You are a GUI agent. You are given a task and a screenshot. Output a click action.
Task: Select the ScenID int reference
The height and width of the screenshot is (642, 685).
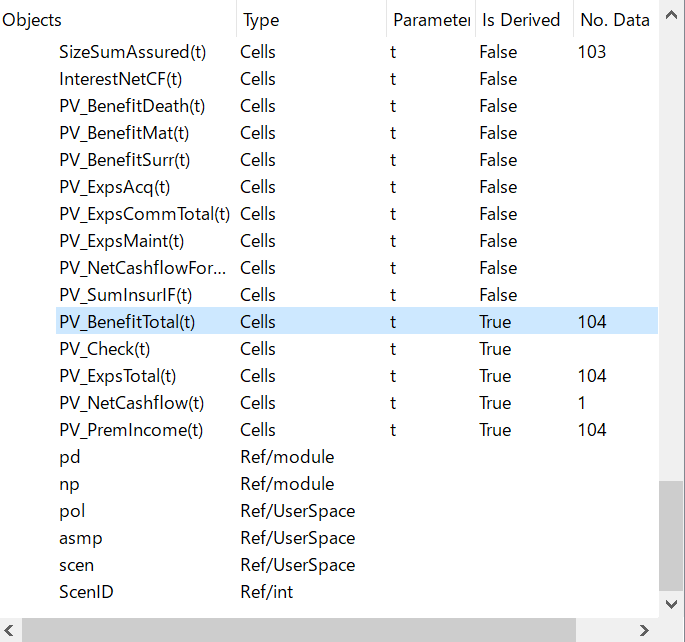(86, 592)
